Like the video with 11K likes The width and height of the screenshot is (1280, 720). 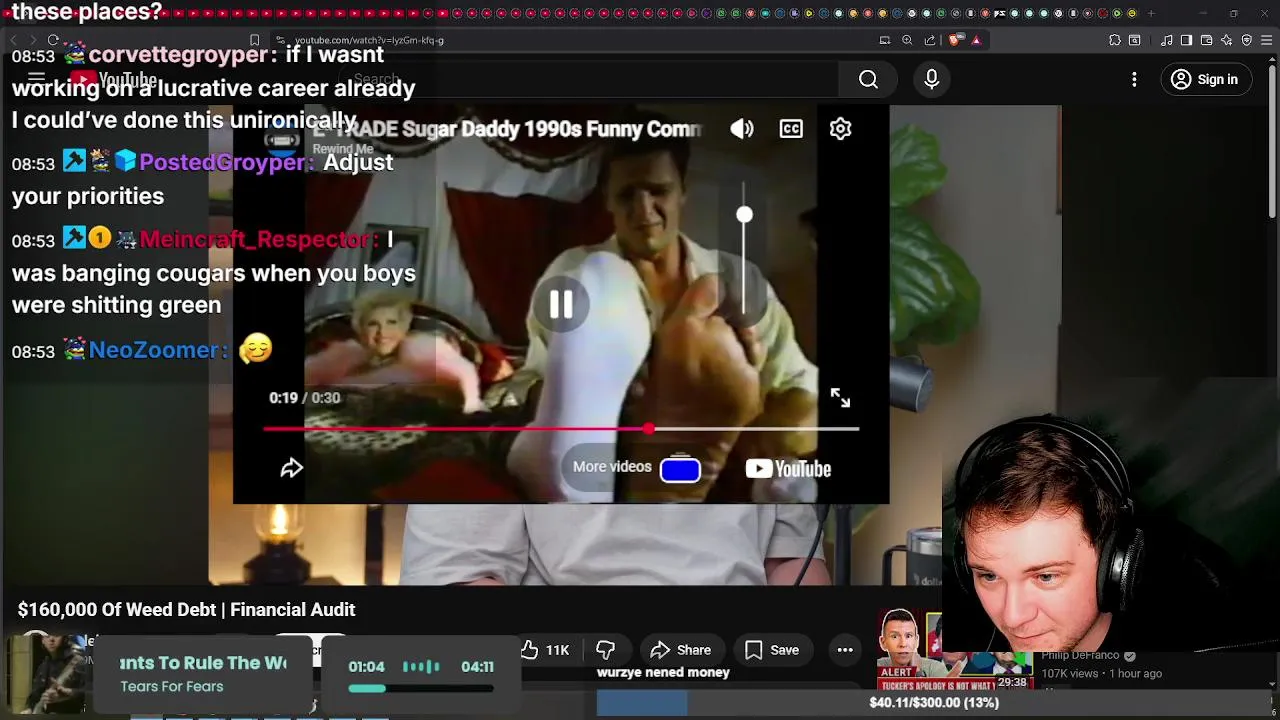pyautogui.click(x=545, y=650)
